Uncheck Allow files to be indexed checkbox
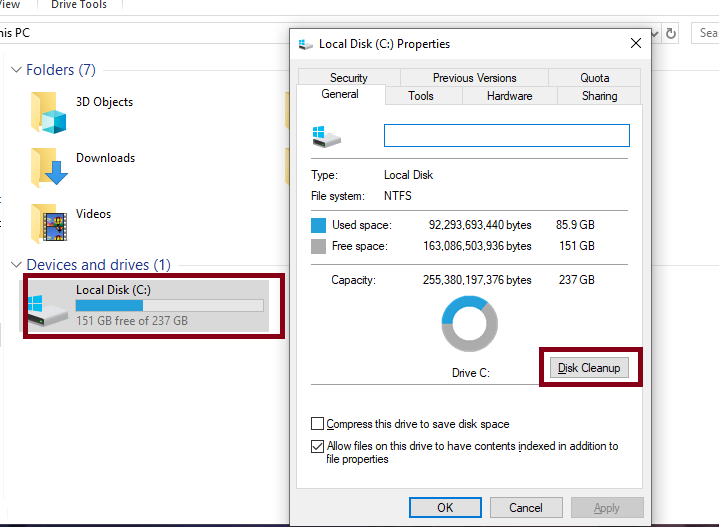The height and width of the screenshot is (527, 719). pos(317,446)
